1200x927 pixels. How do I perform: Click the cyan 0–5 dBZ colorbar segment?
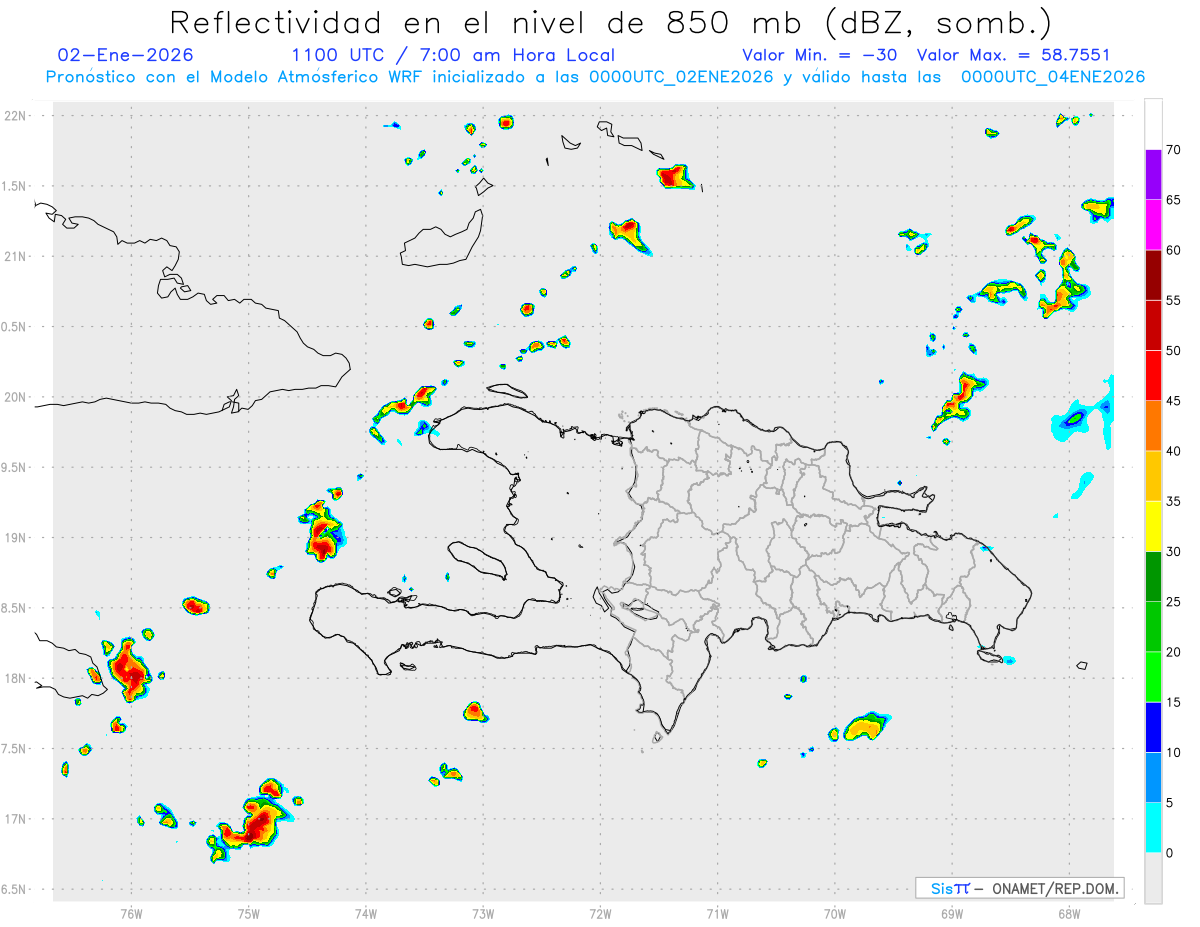pyautogui.click(x=1154, y=828)
